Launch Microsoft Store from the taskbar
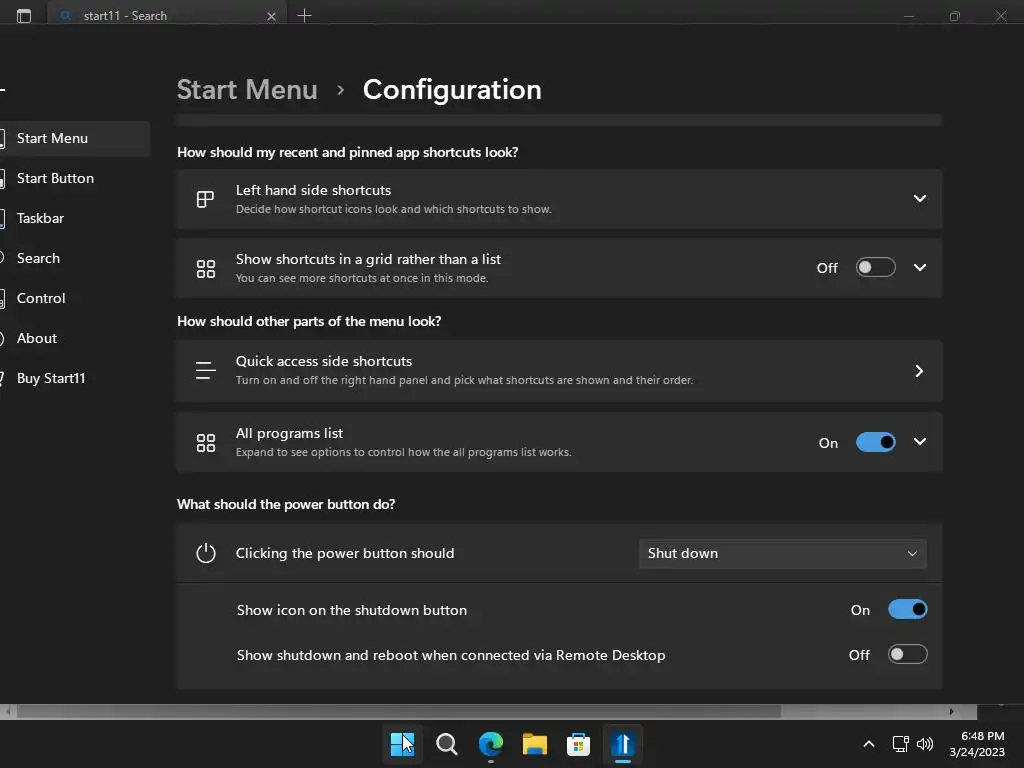This screenshot has height=768, width=1024. pos(579,744)
